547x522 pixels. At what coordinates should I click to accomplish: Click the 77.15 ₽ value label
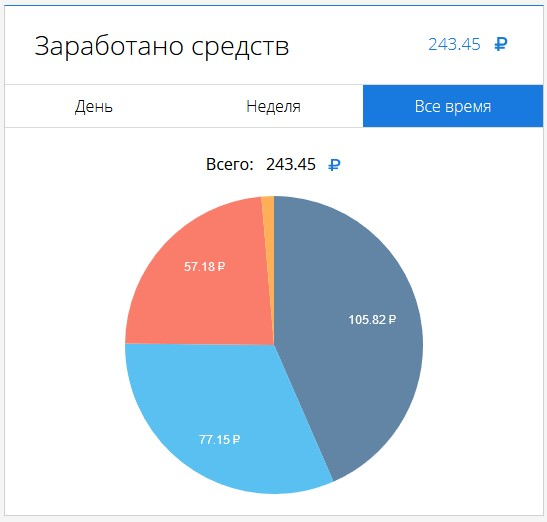(x=219, y=439)
